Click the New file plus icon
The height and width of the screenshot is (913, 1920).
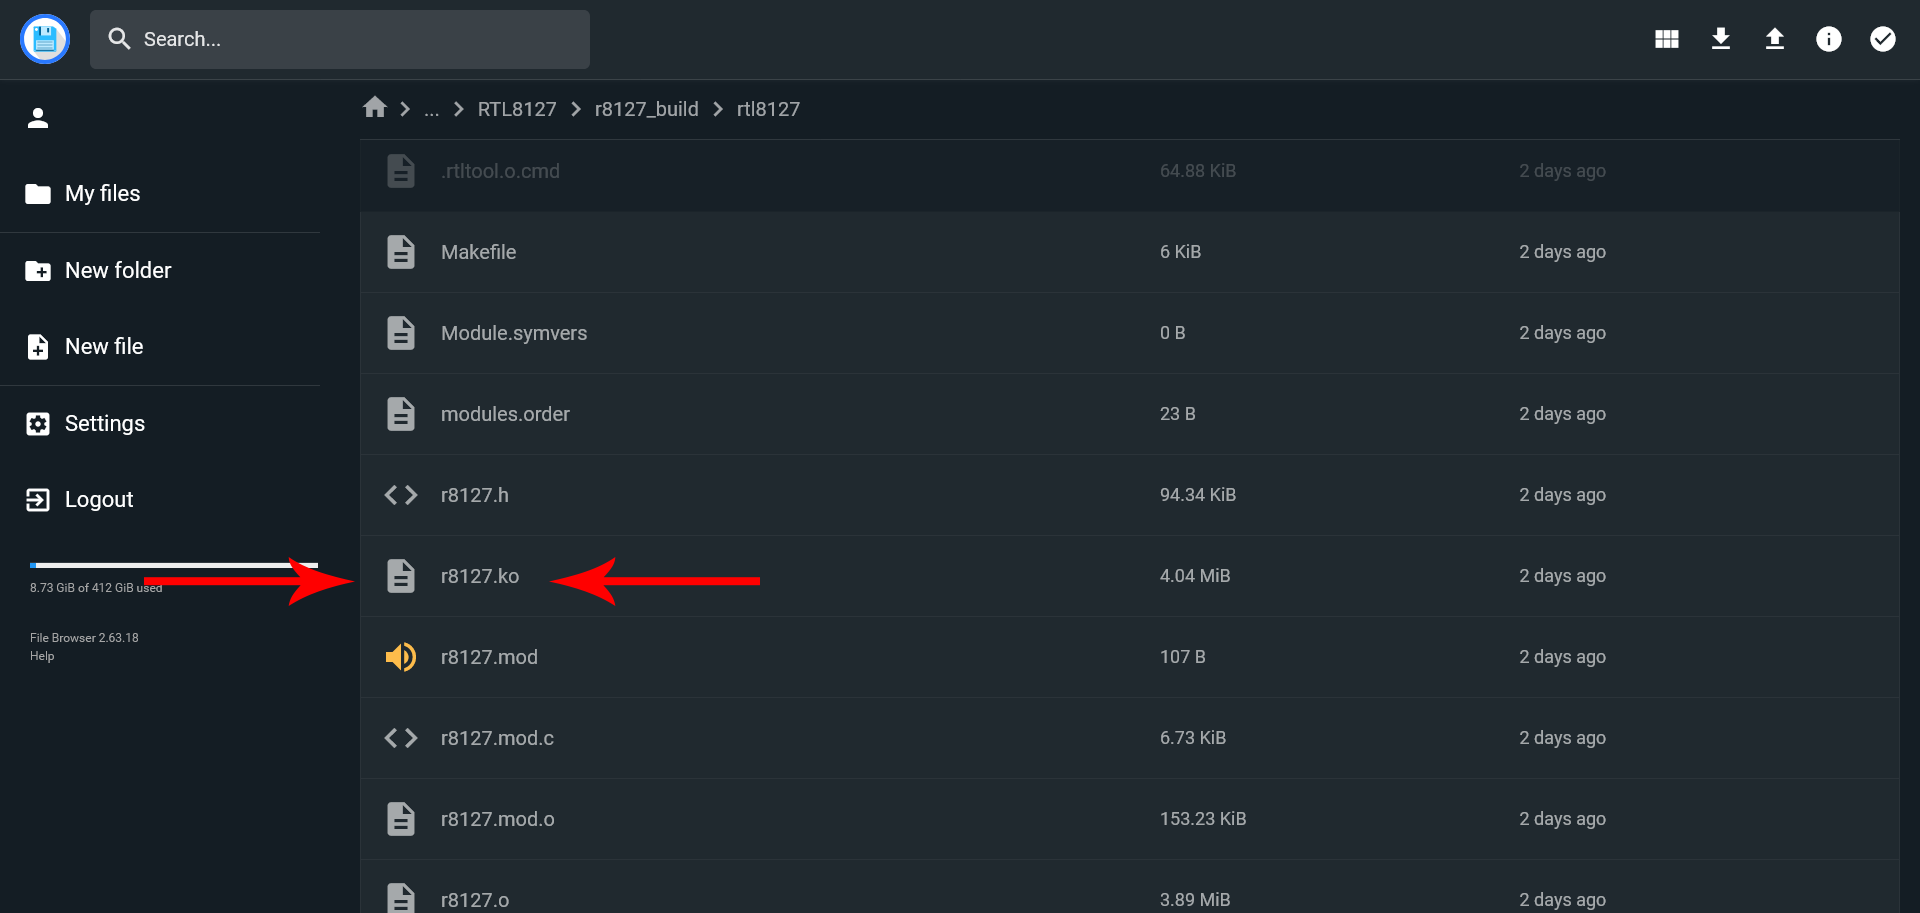38,346
